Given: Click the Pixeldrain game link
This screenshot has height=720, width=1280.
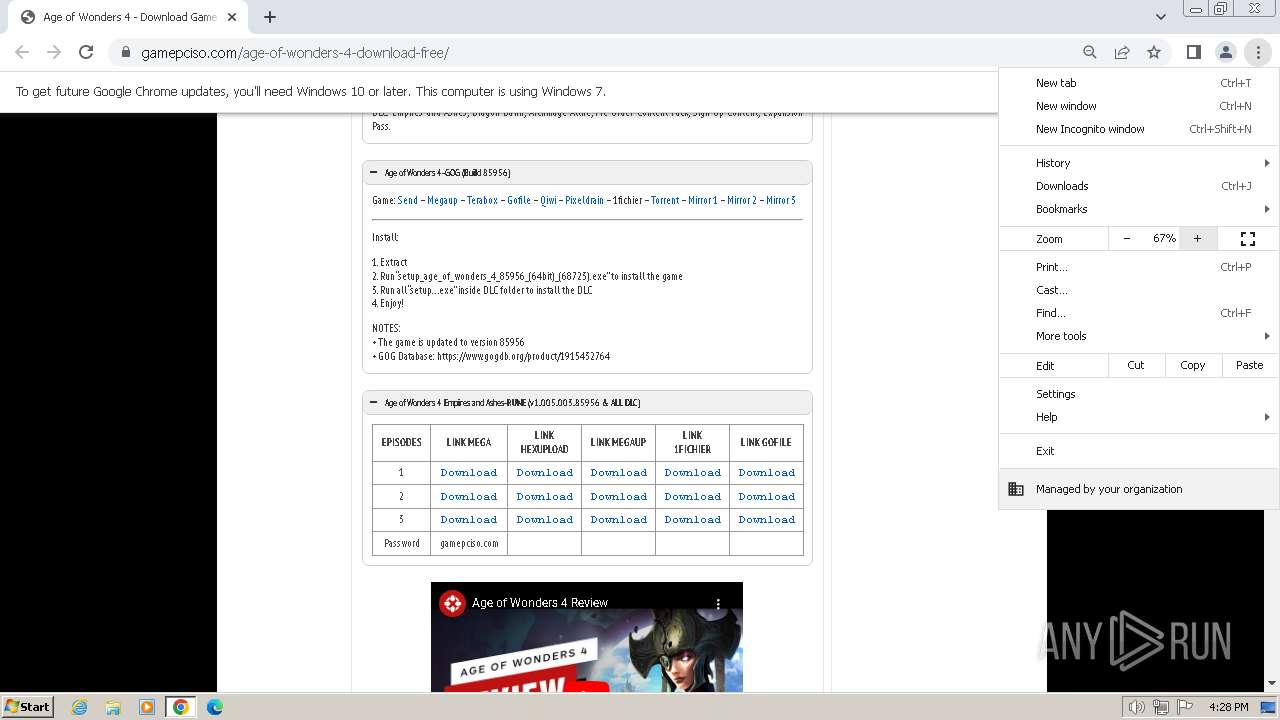Looking at the screenshot, I should point(585,200).
